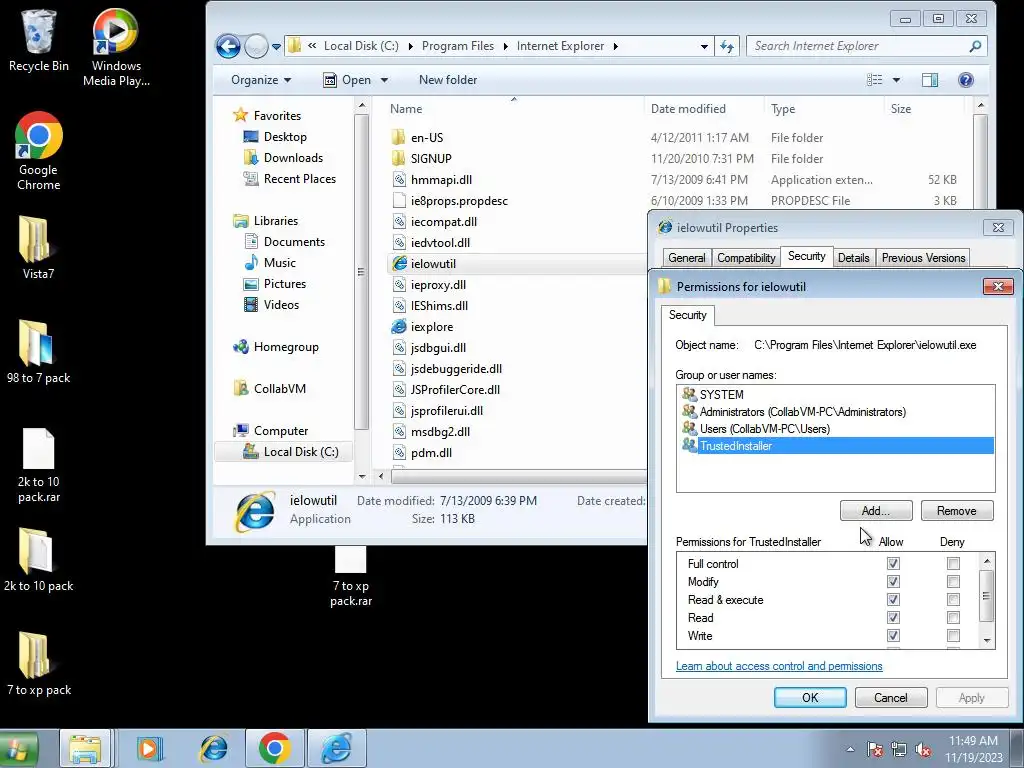Switch to the Details tab
Screen dimensions: 1024x768
(x=853, y=258)
